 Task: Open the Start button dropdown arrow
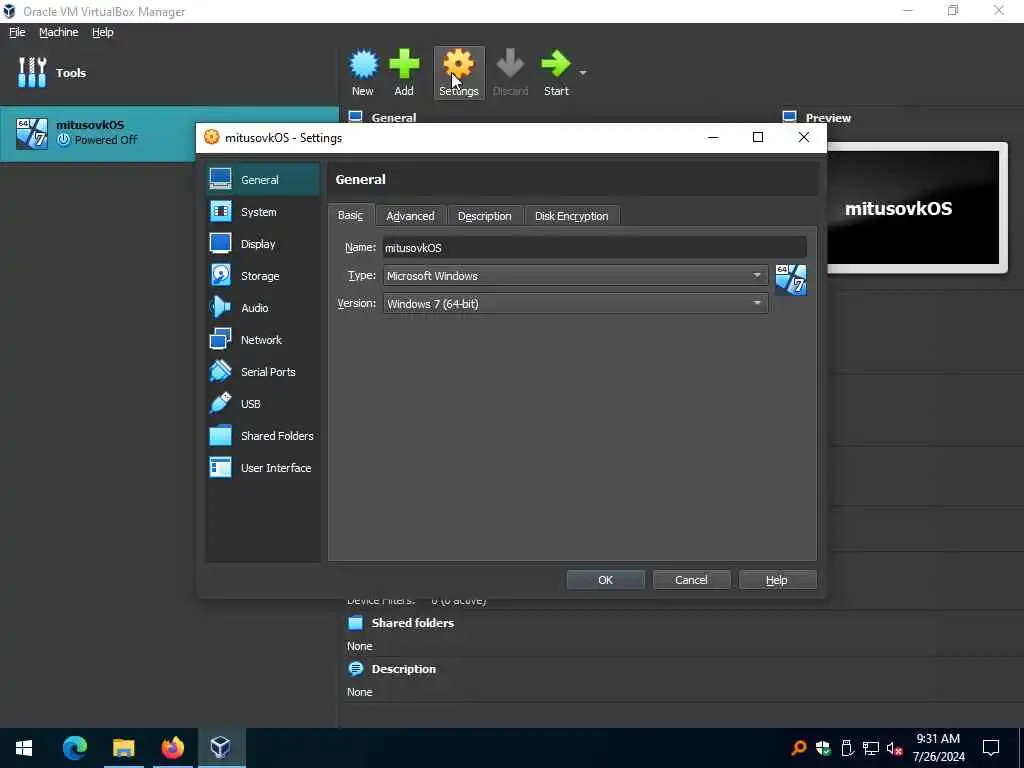pyautogui.click(x=583, y=72)
